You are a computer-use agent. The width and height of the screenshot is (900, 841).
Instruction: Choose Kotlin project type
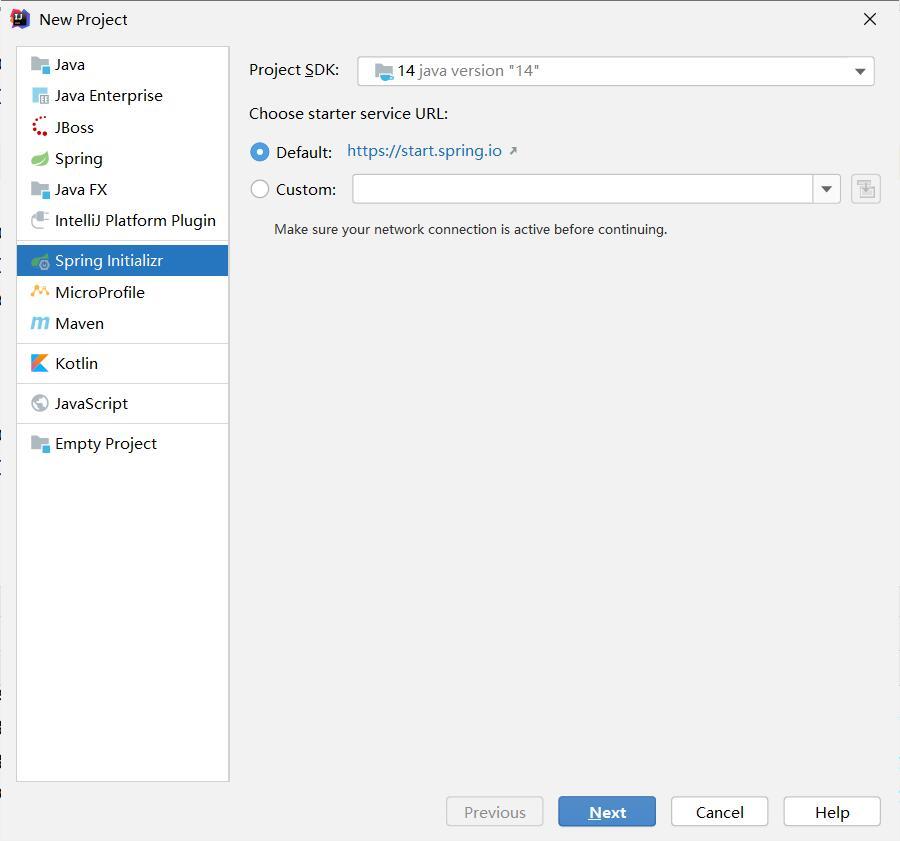click(x=122, y=363)
